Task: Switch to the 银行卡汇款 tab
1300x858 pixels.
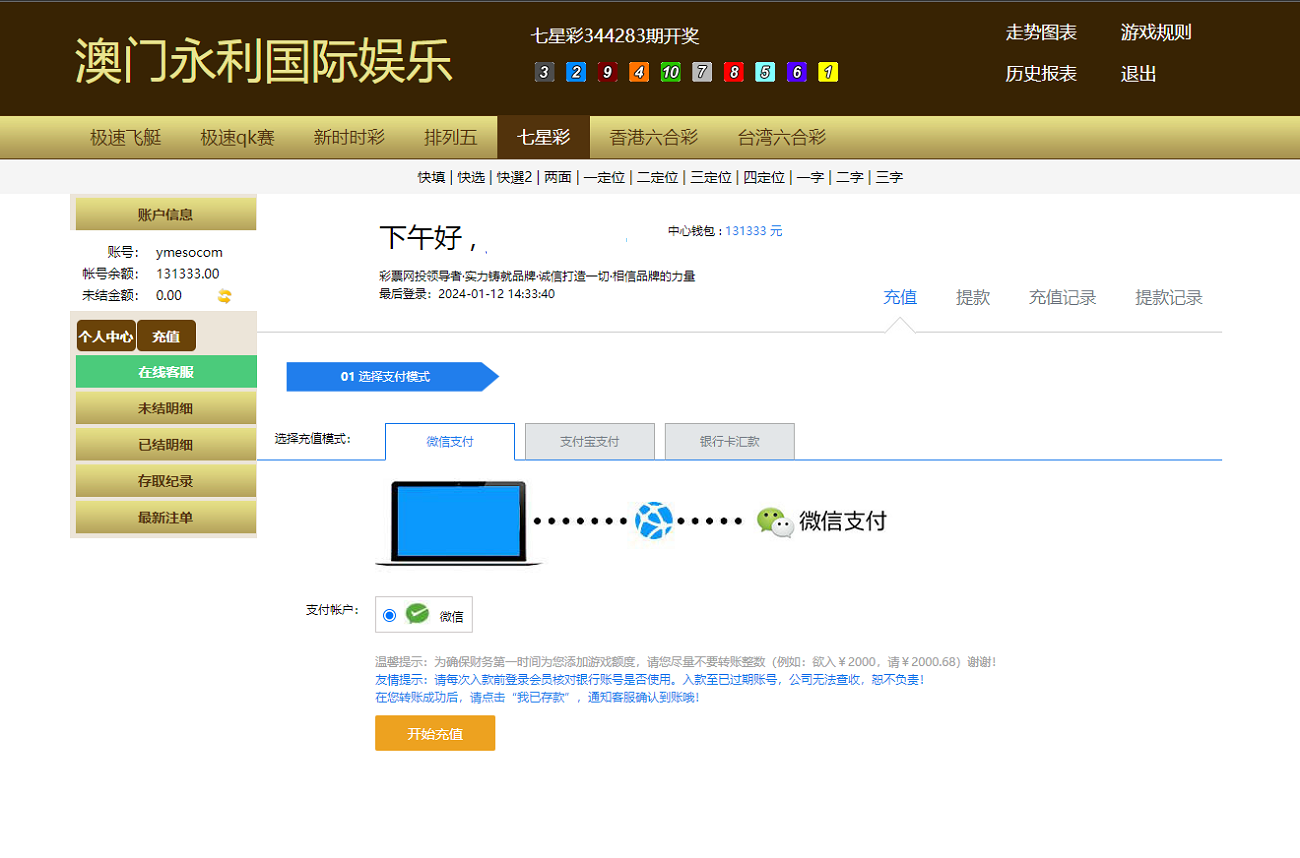Action: tap(729, 441)
